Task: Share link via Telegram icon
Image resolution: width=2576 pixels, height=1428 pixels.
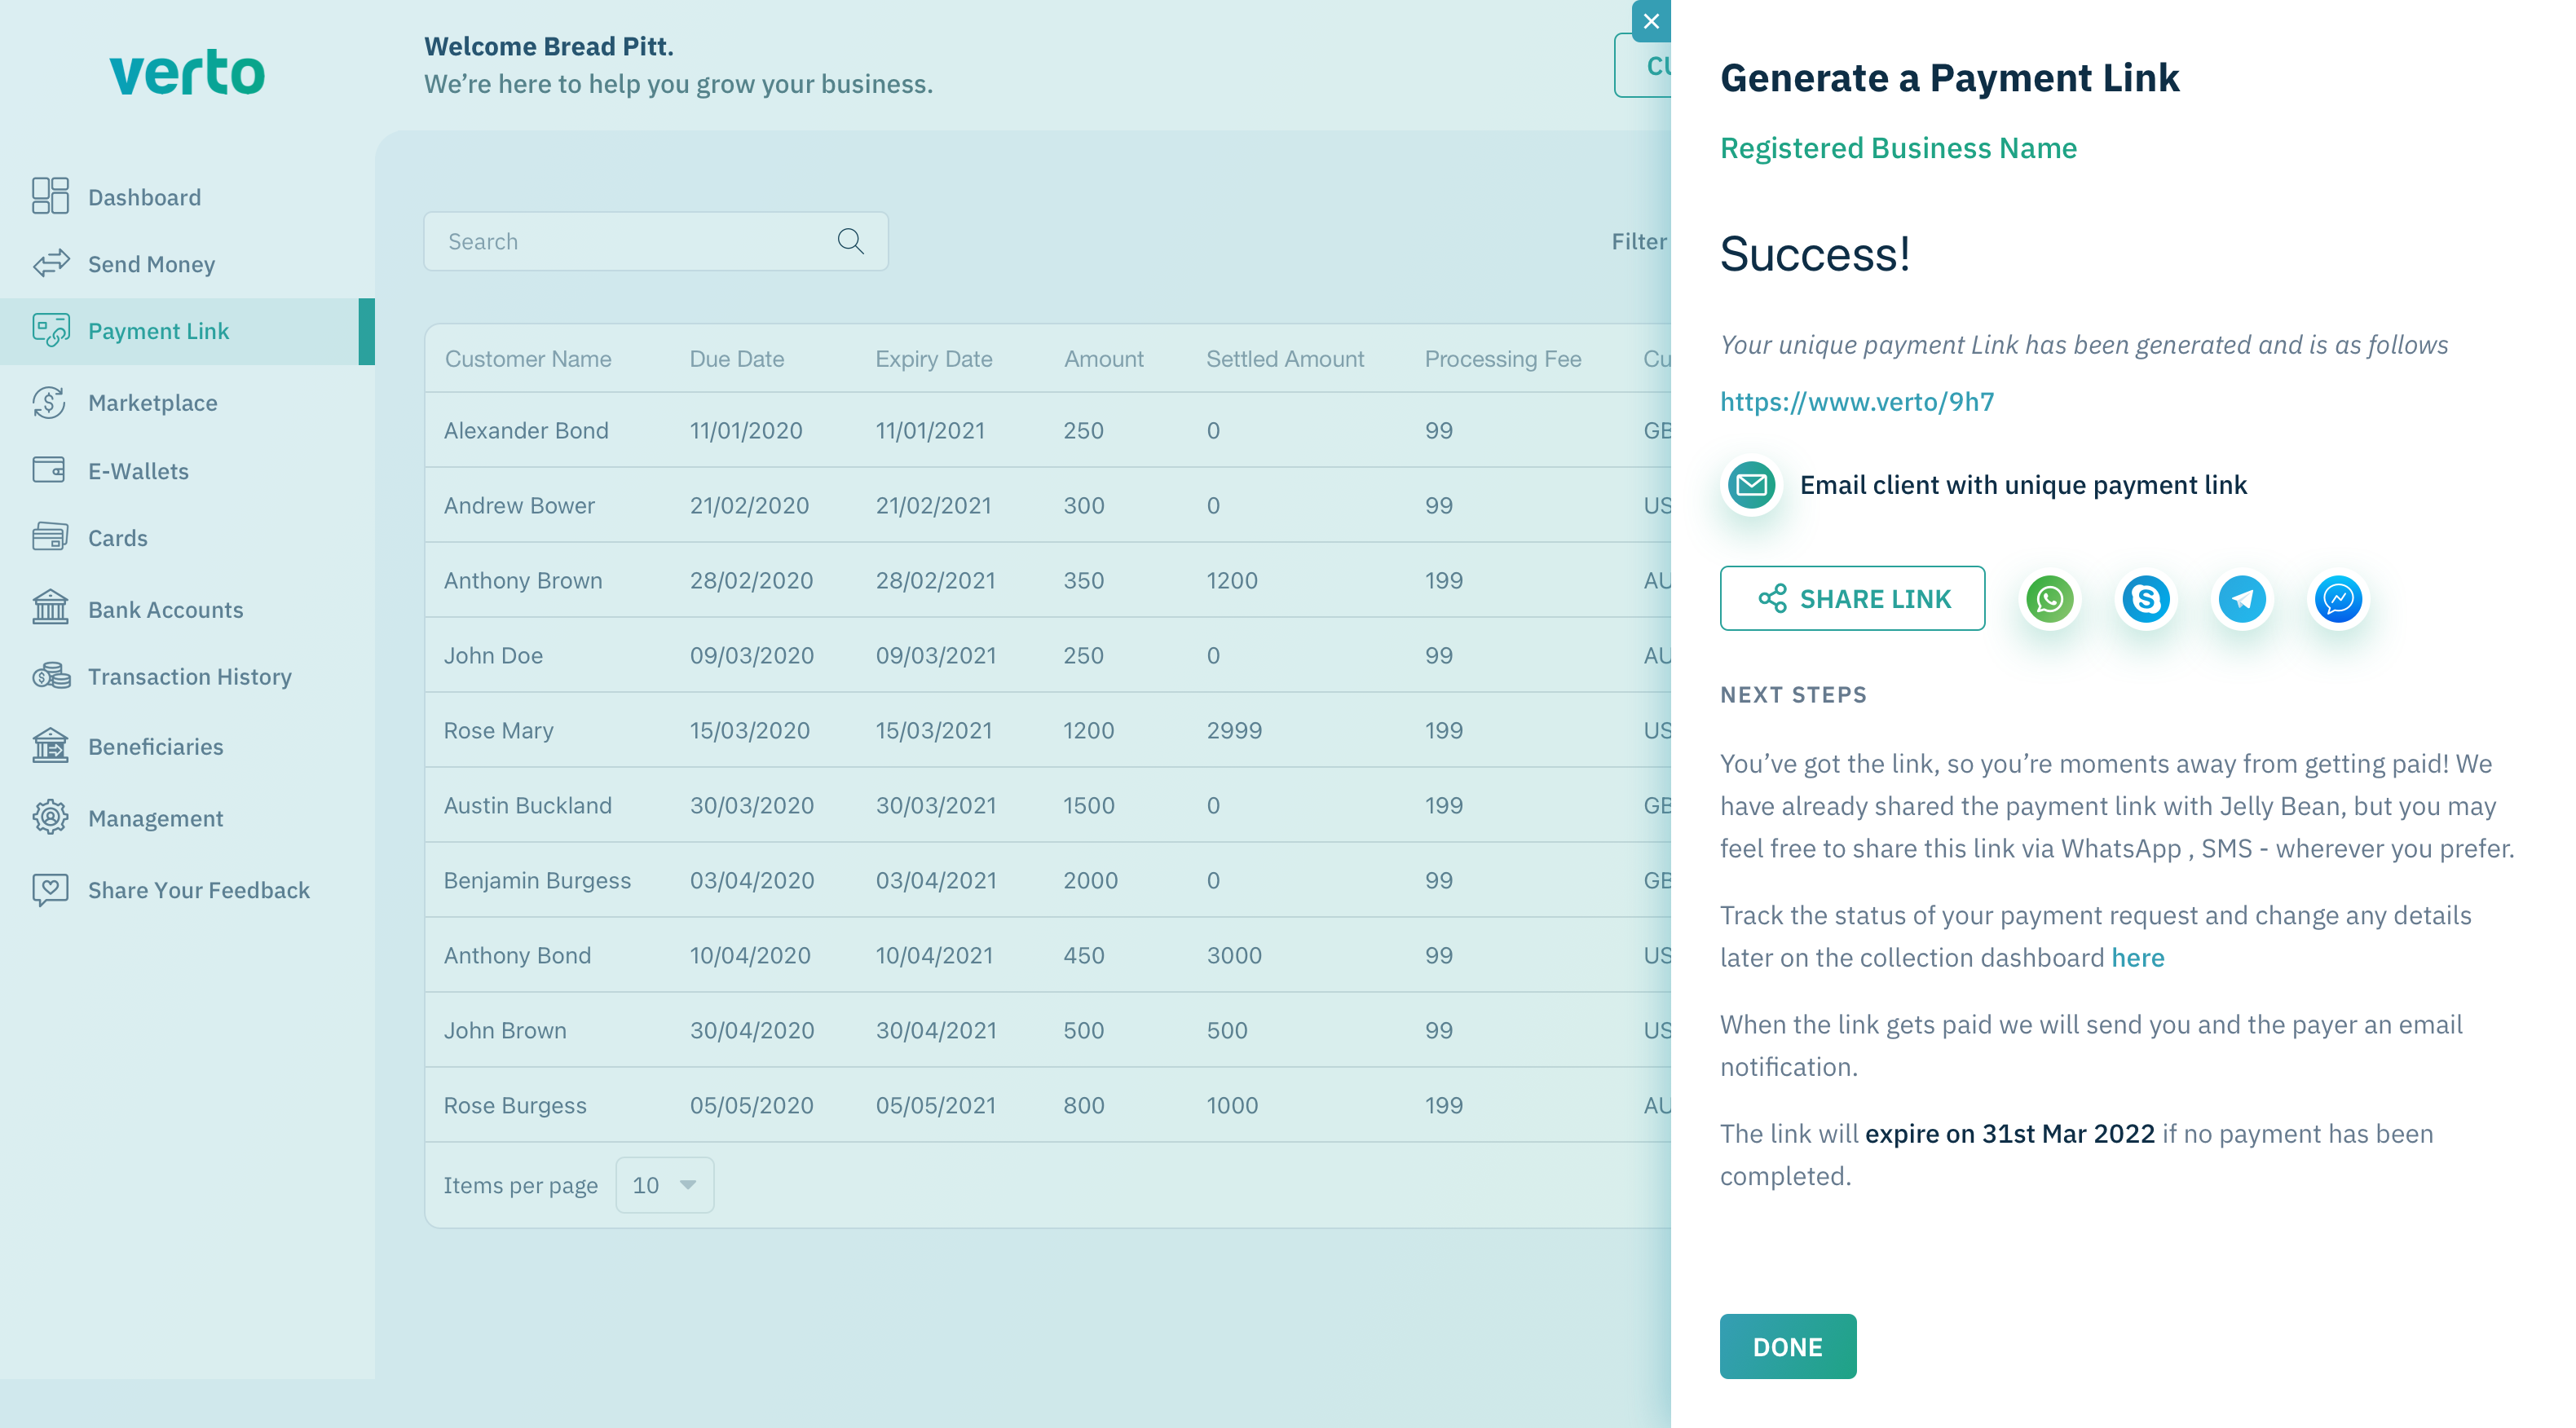Action: point(2242,599)
